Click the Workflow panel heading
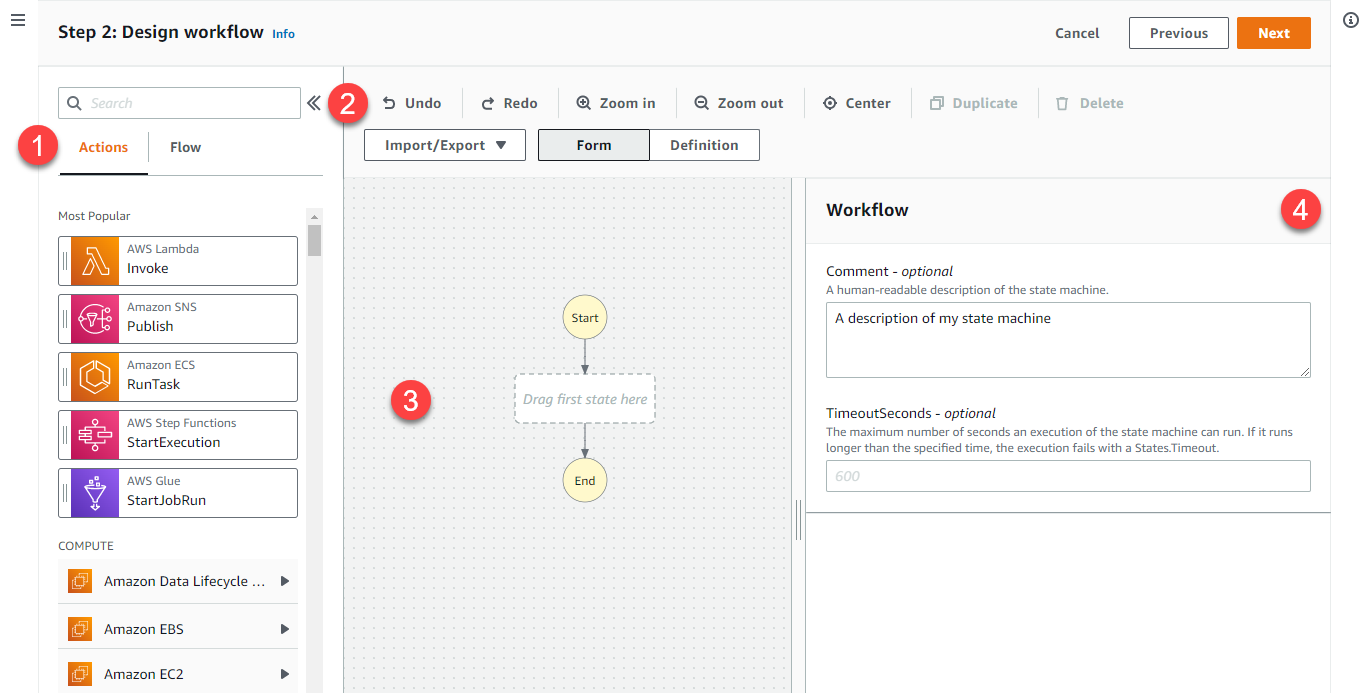Screen dimensions: 1367x693 [867, 210]
